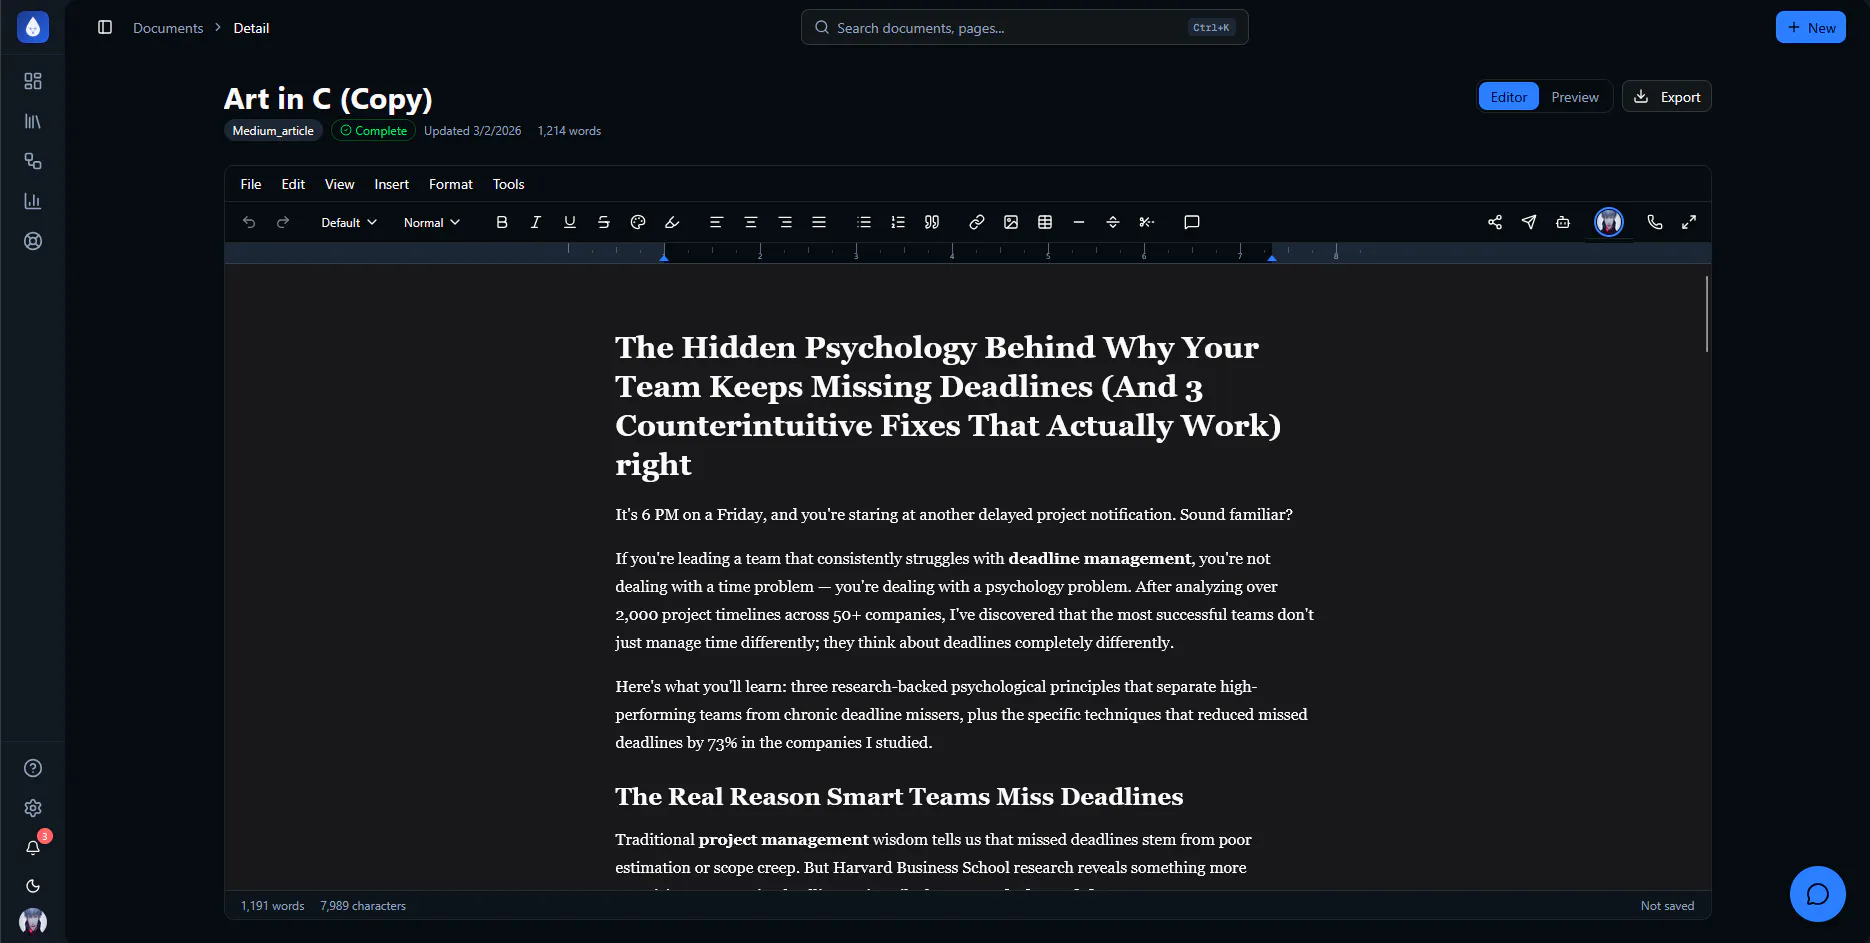Insert an image
Screen dimensions: 1870x943
[1011, 222]
